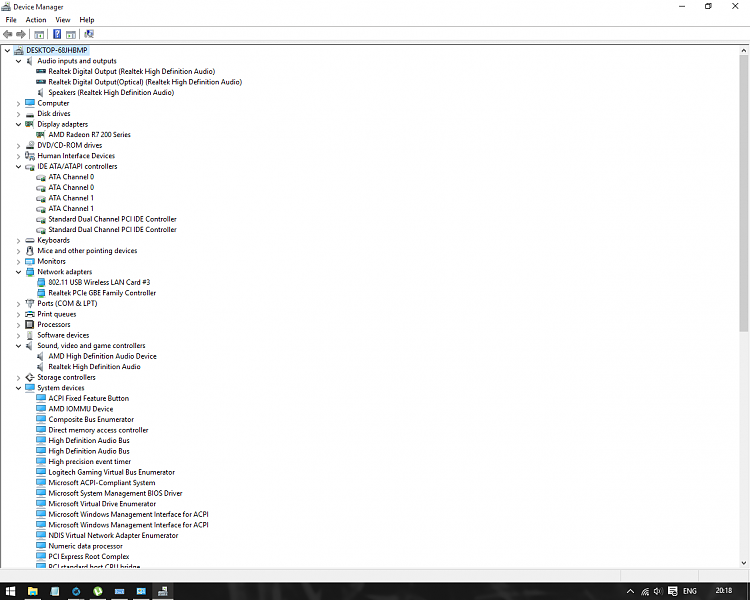Expand the Processors category
750x600 pixels.
18,325
